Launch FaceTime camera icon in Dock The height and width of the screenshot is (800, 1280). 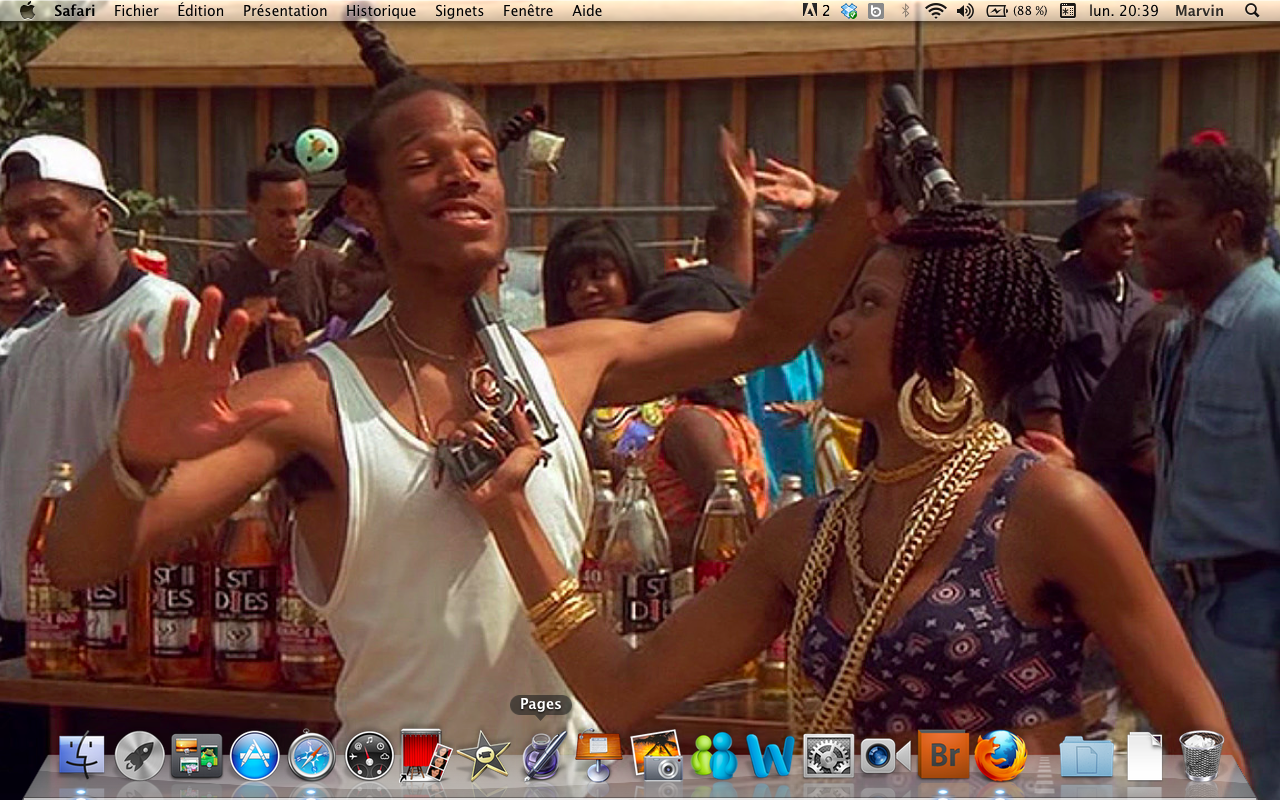point(886,756)
